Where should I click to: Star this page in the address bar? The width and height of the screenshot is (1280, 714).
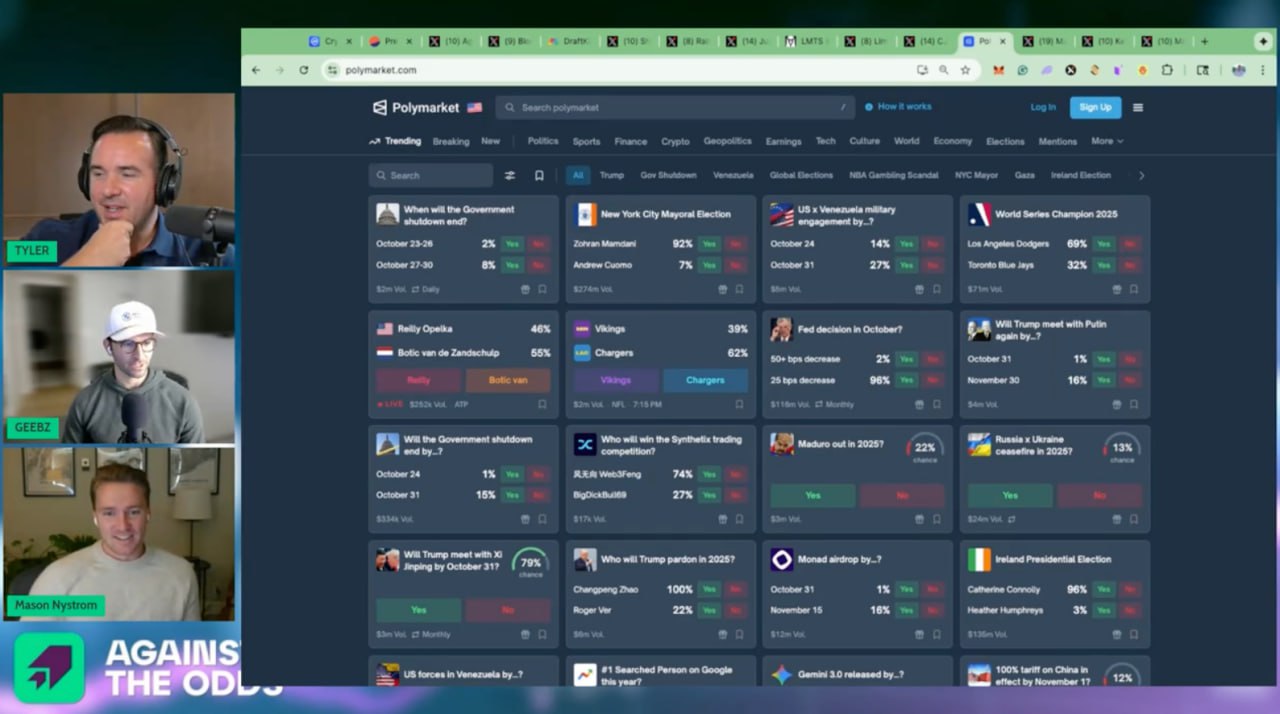(x=965, y=70)
